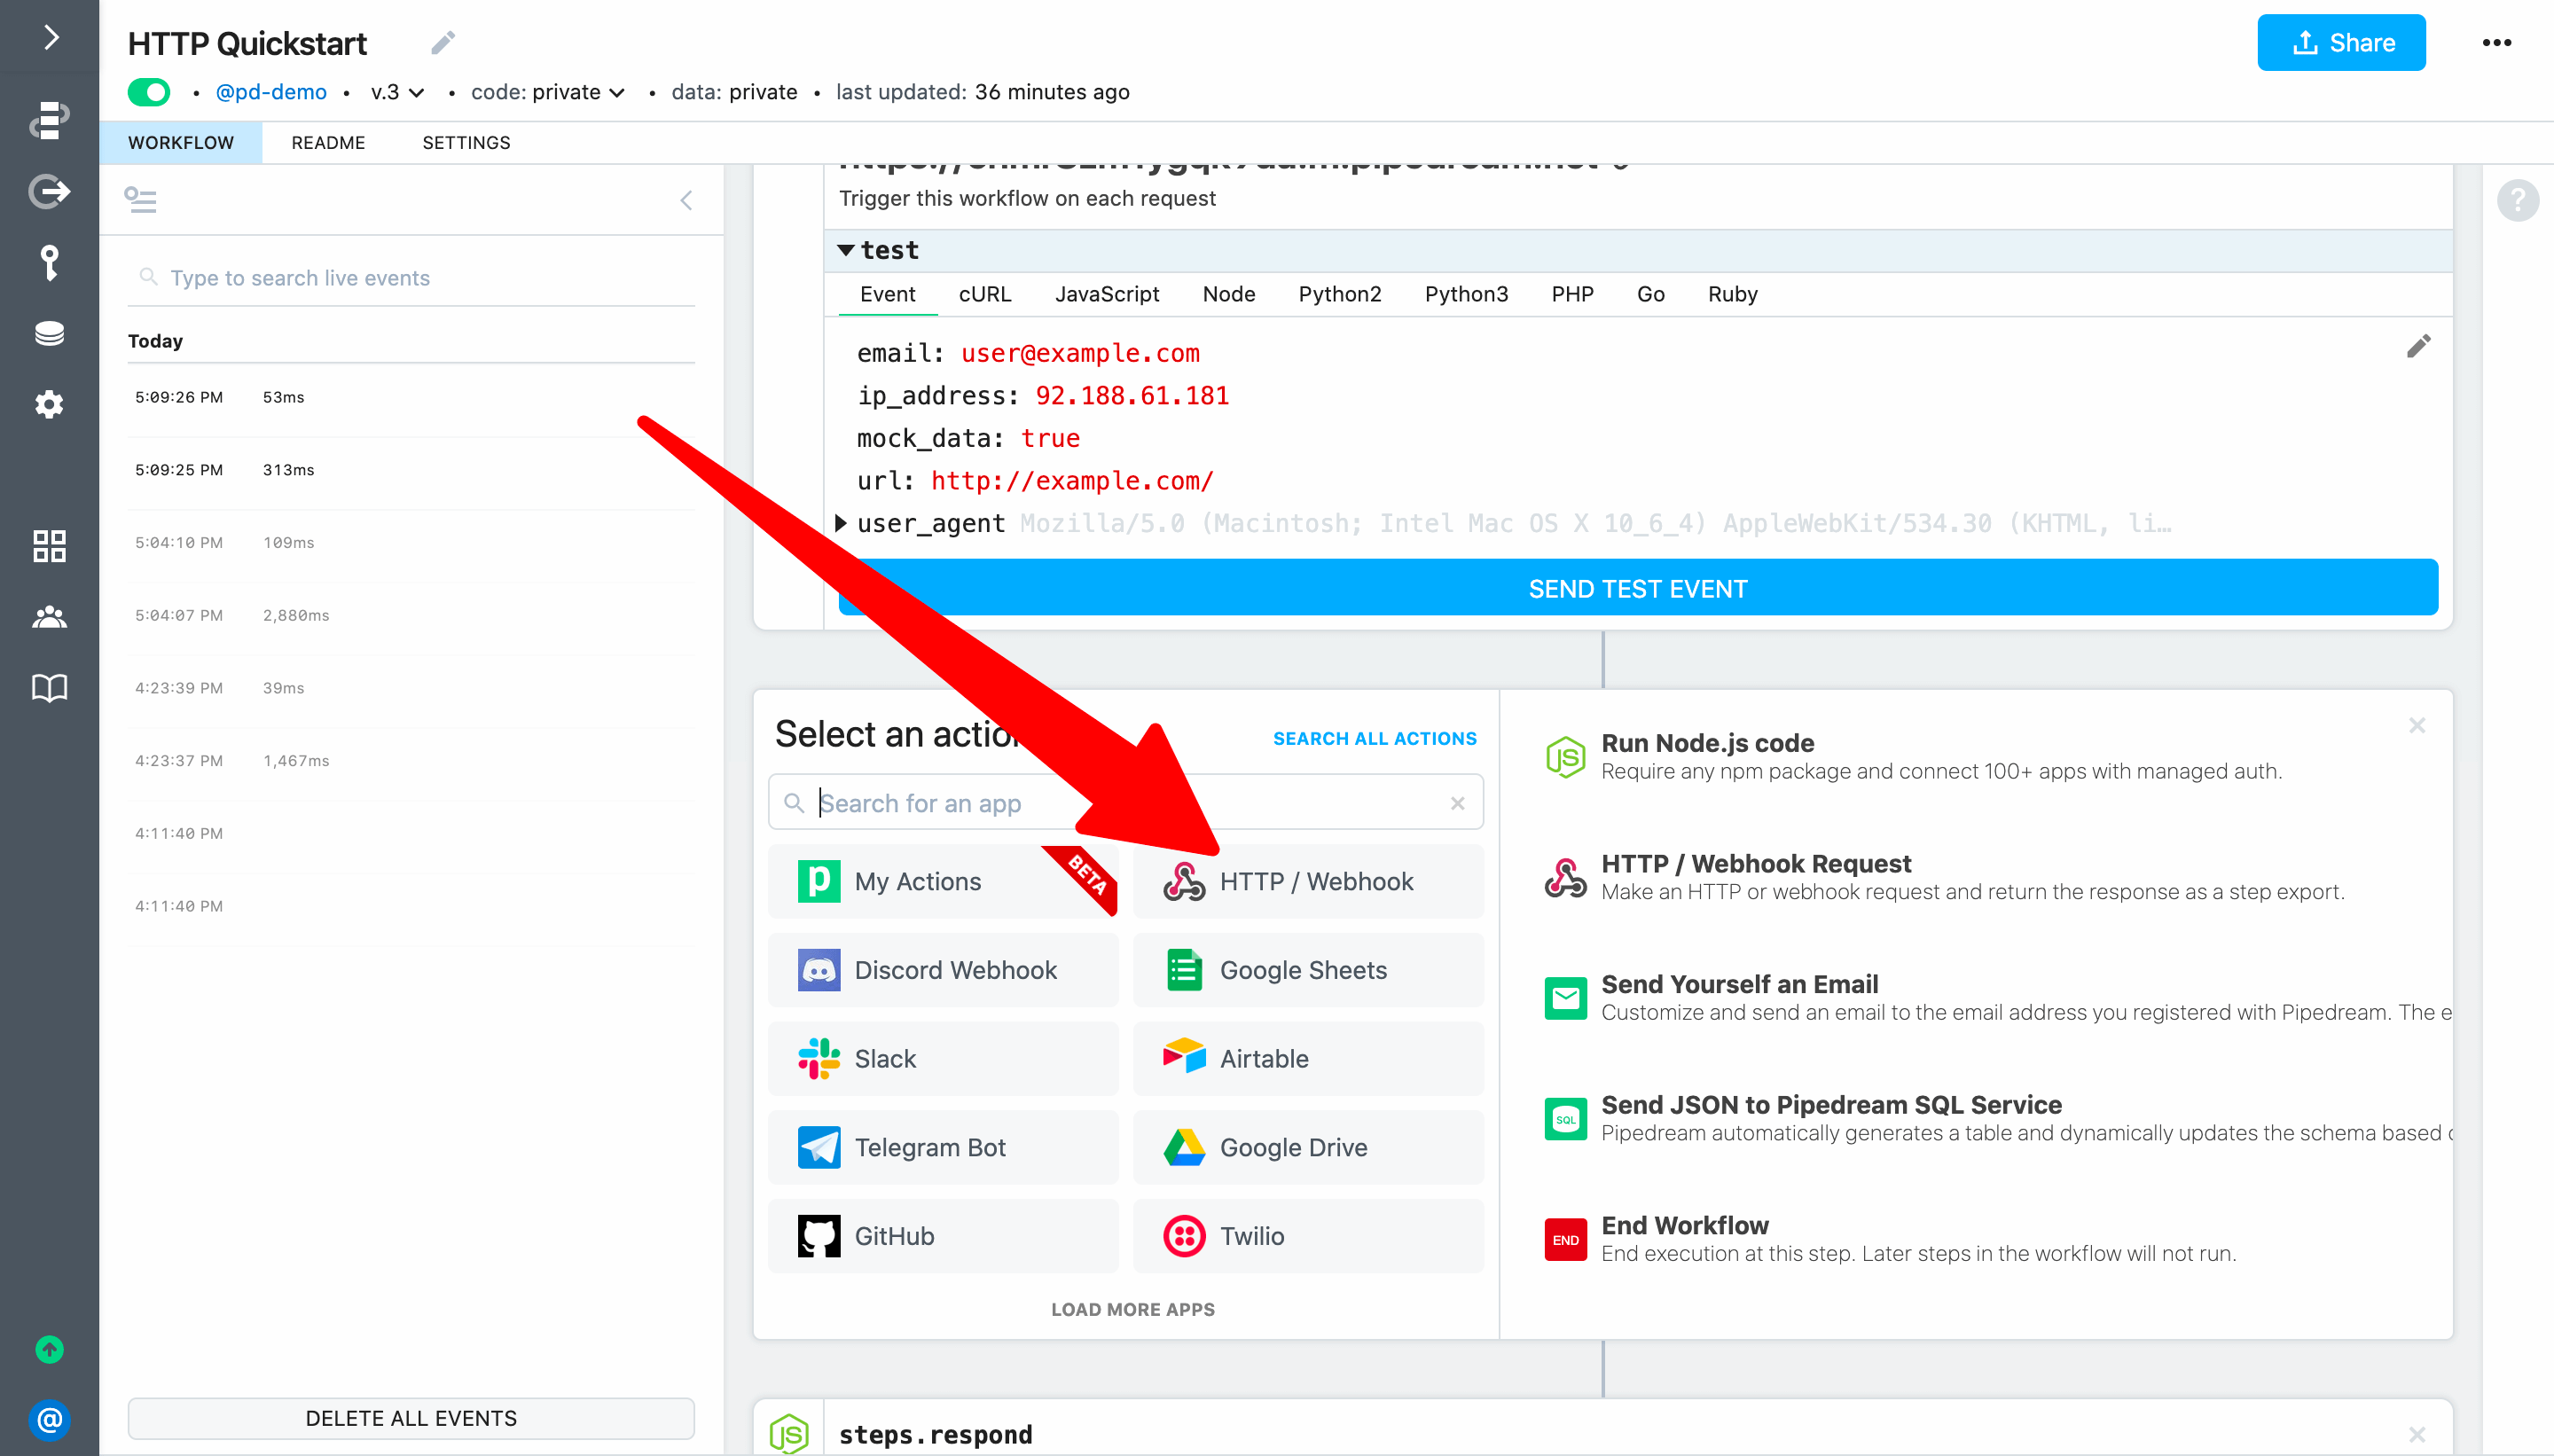Collapse the test section triangle

[x=846, y=250]
